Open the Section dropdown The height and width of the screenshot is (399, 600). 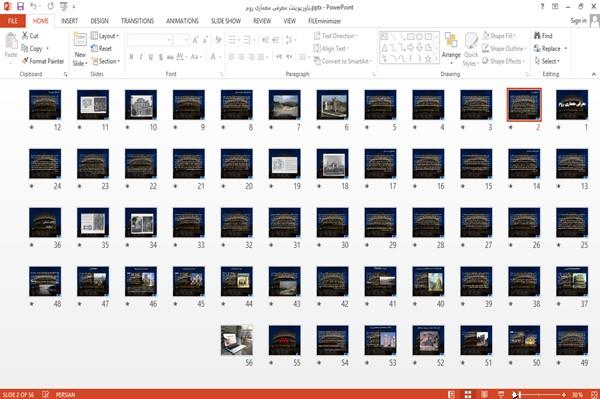point(106,61)
